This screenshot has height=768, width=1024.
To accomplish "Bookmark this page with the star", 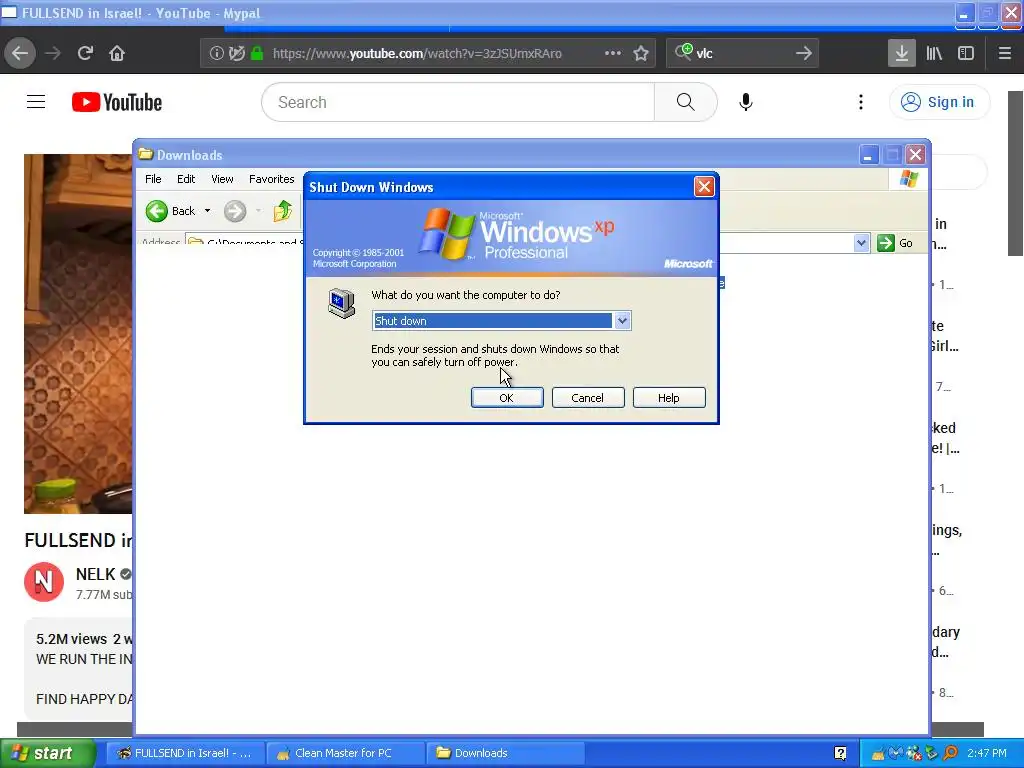I will click(641, 54).
